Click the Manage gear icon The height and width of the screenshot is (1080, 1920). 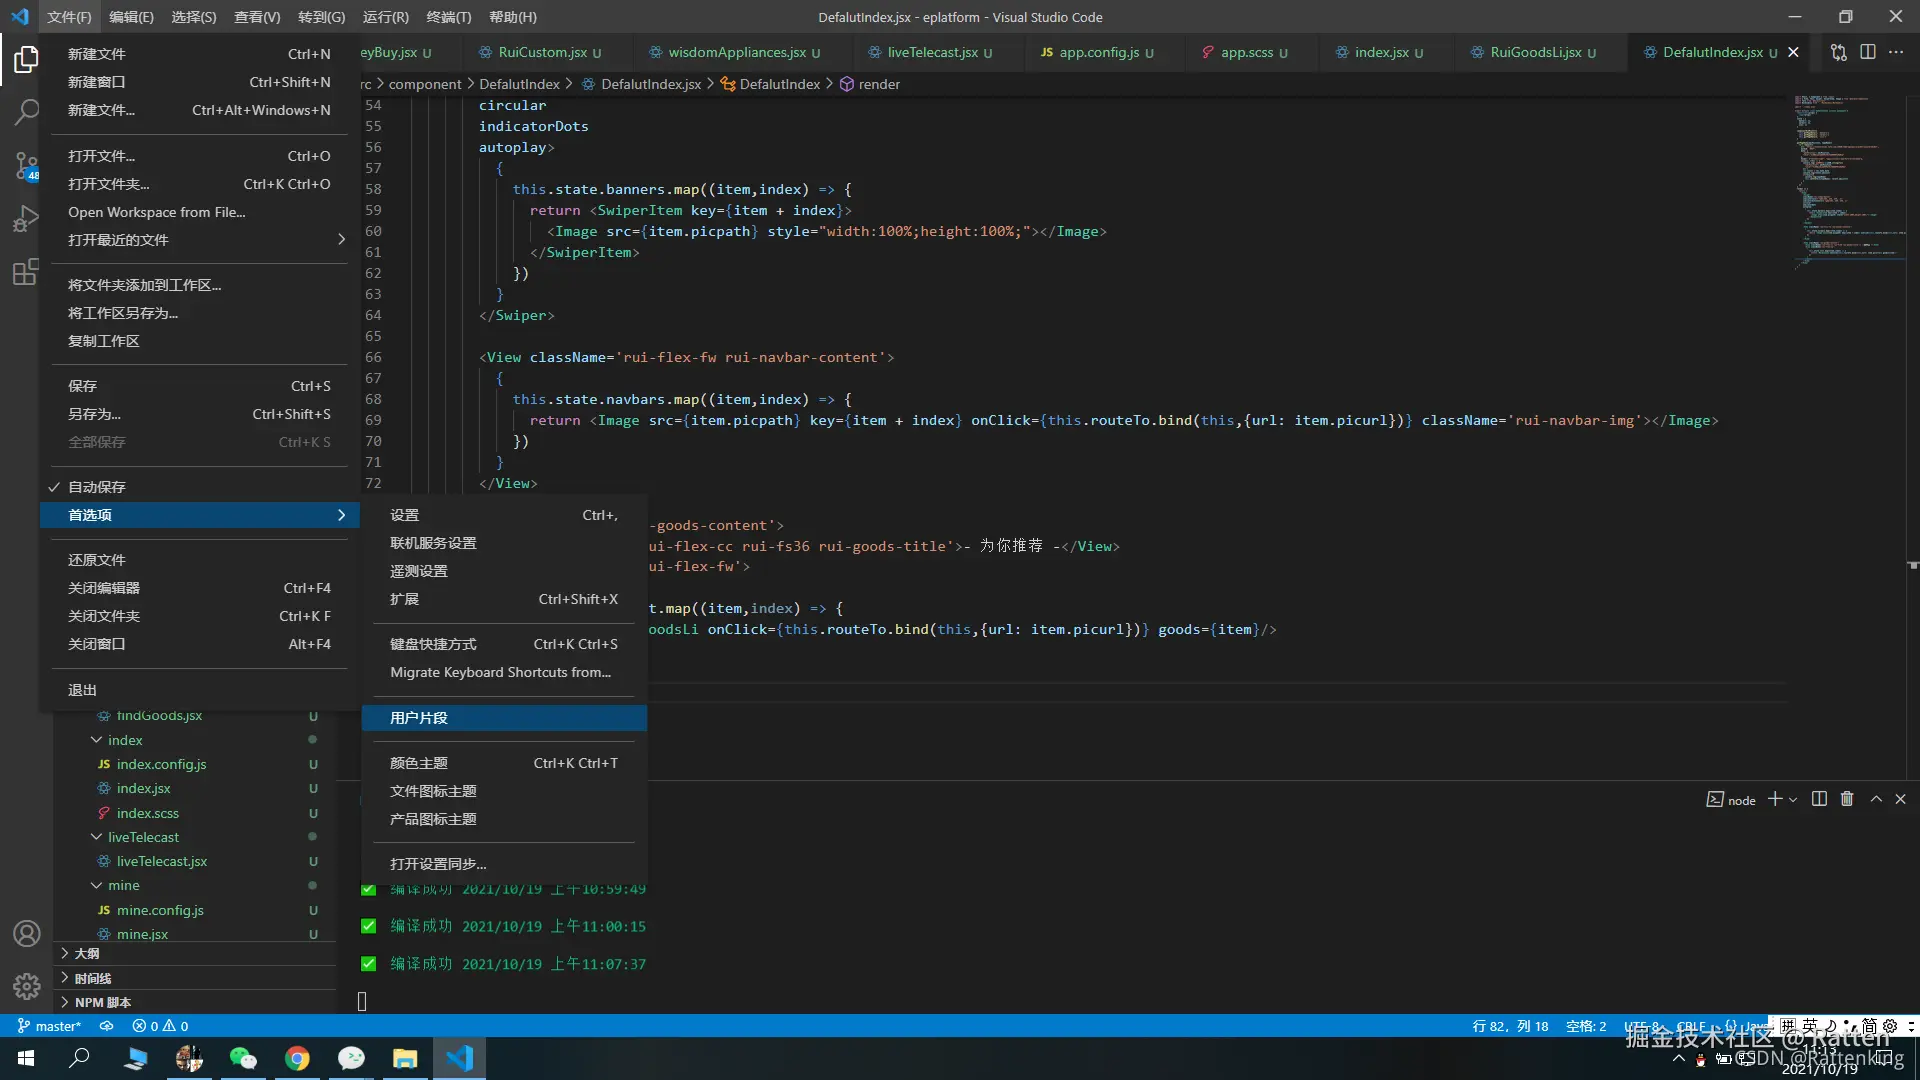(x=26, y=986)
